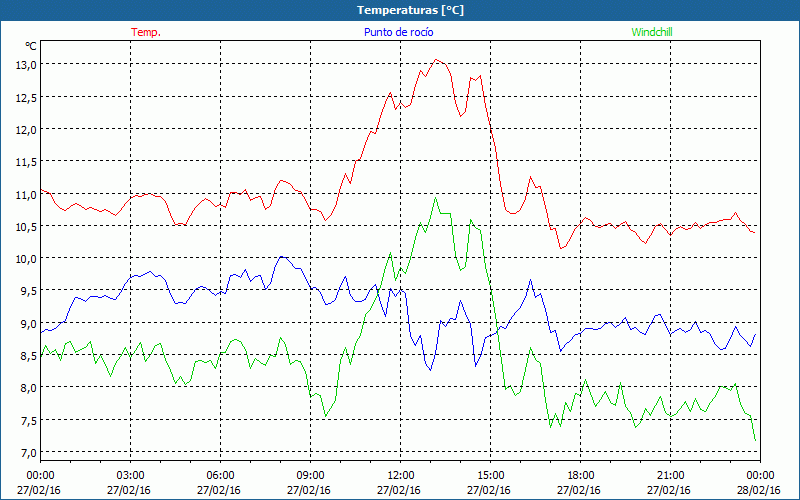Click the 8,0 y-axis value
The image size is (800, 500).
coord(28,388)
